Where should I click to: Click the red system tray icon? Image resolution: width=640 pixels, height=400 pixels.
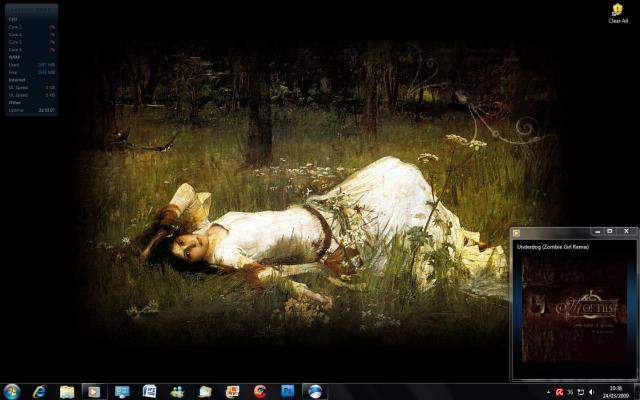click(559, 392)
